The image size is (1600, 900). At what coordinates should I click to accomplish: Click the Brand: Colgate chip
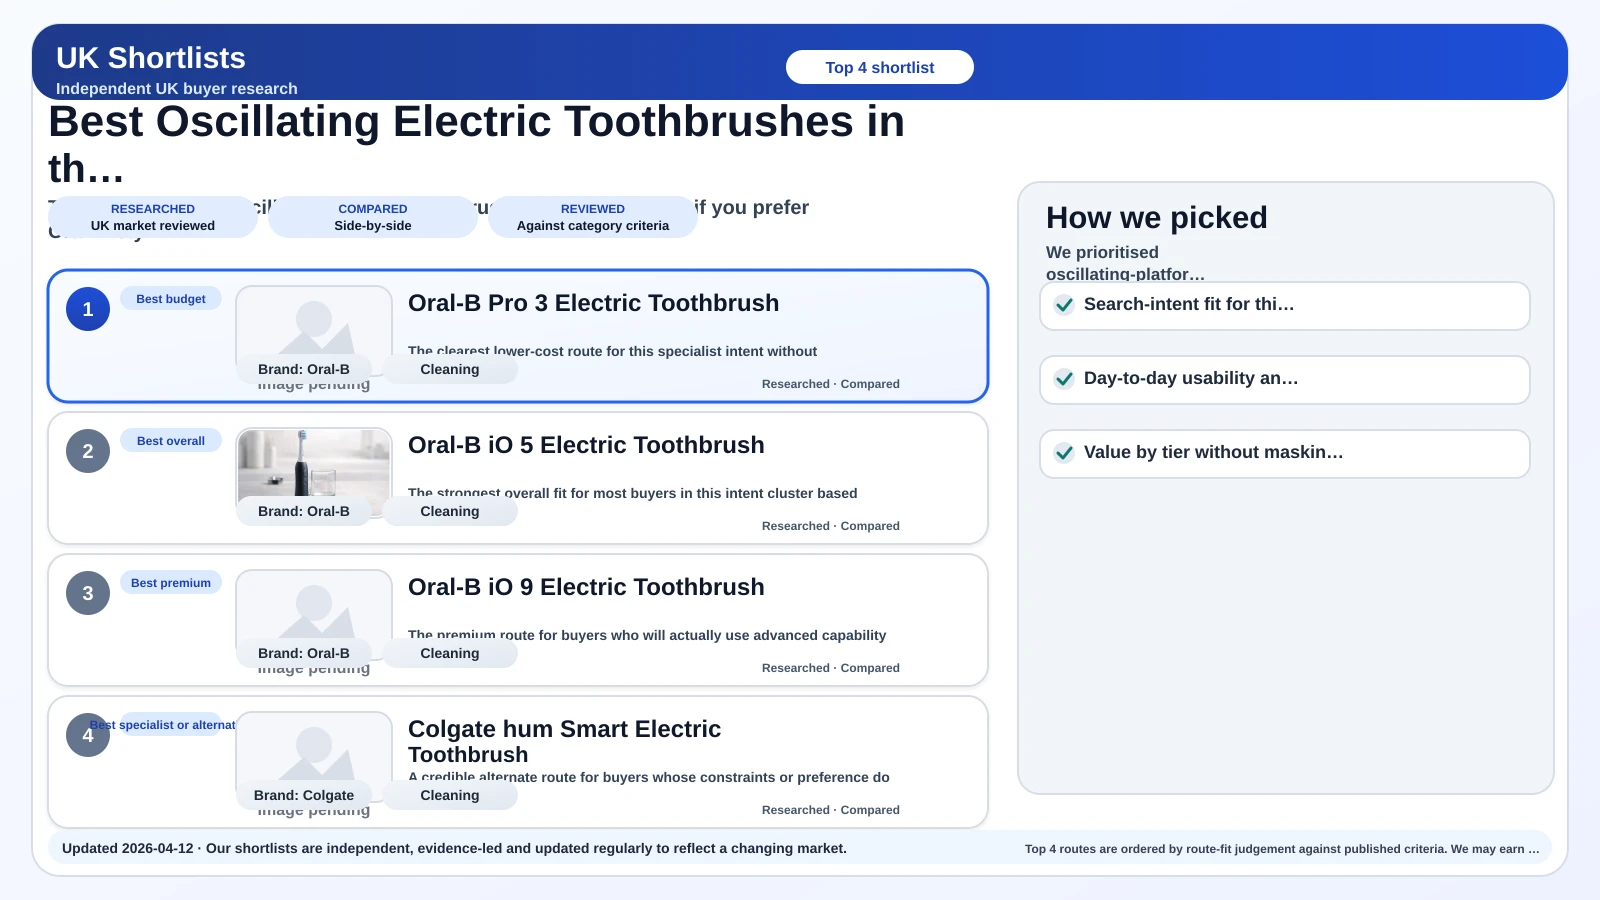[x=304, y=795]
